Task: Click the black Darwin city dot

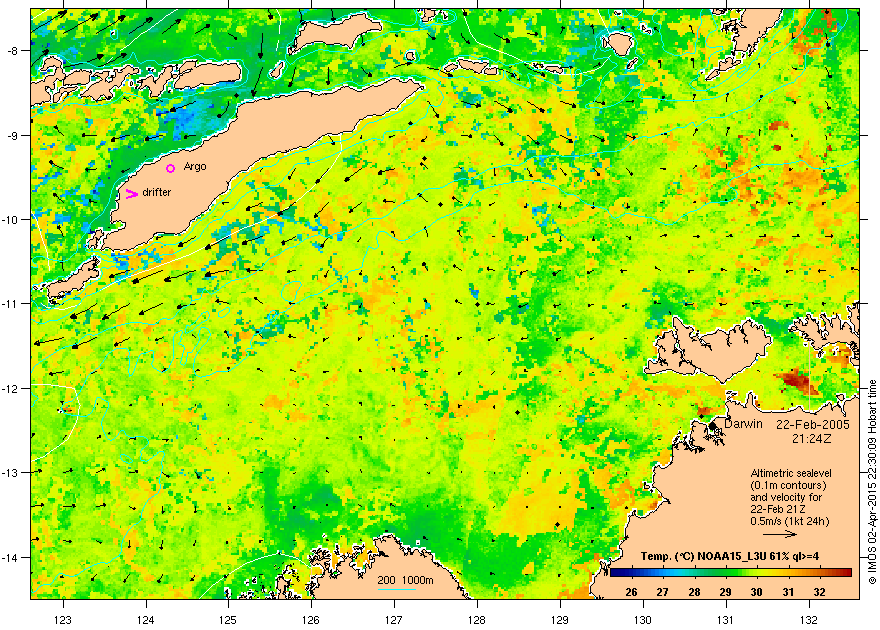Action: tap(712, 426)
